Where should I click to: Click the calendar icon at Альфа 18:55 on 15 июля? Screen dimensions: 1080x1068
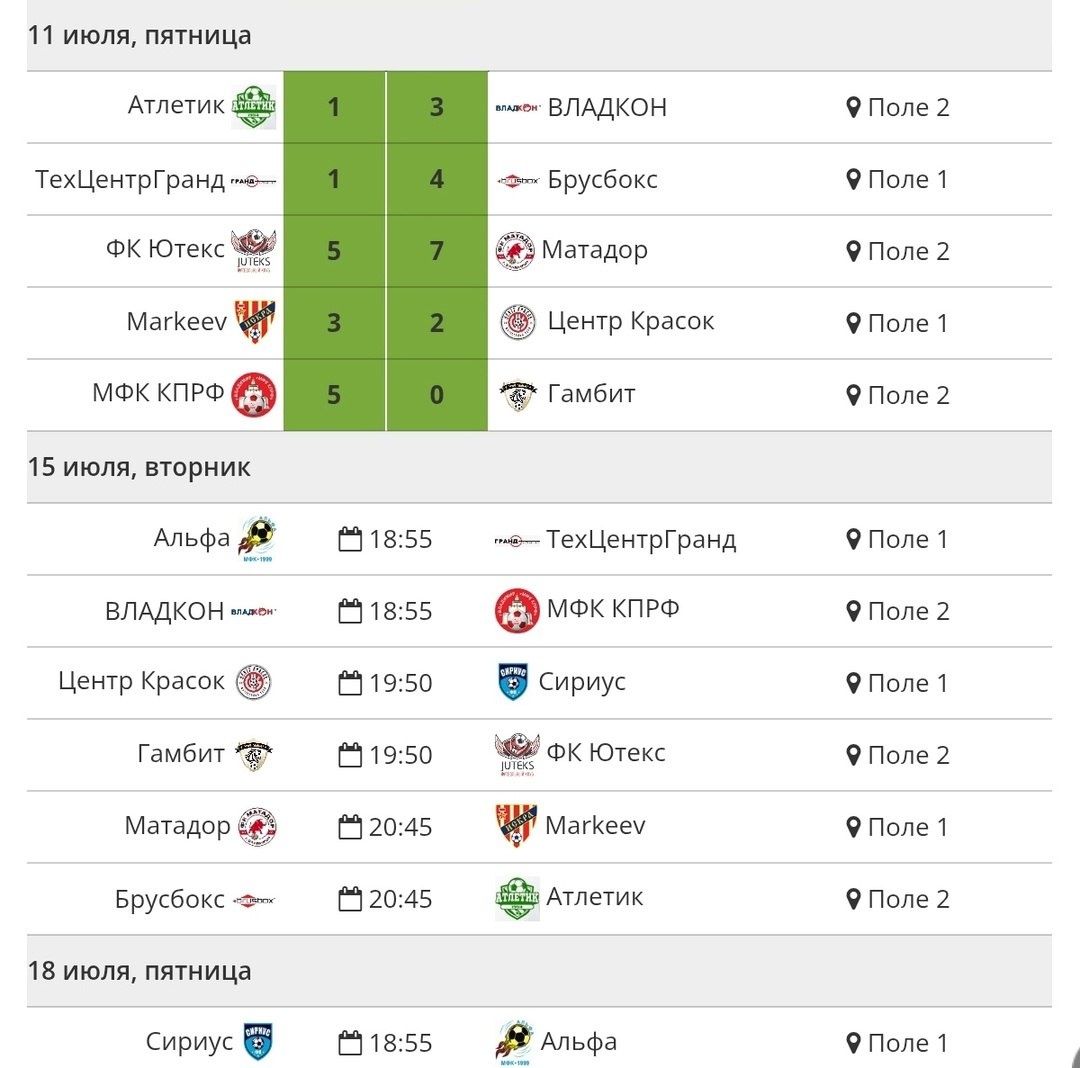350,539
